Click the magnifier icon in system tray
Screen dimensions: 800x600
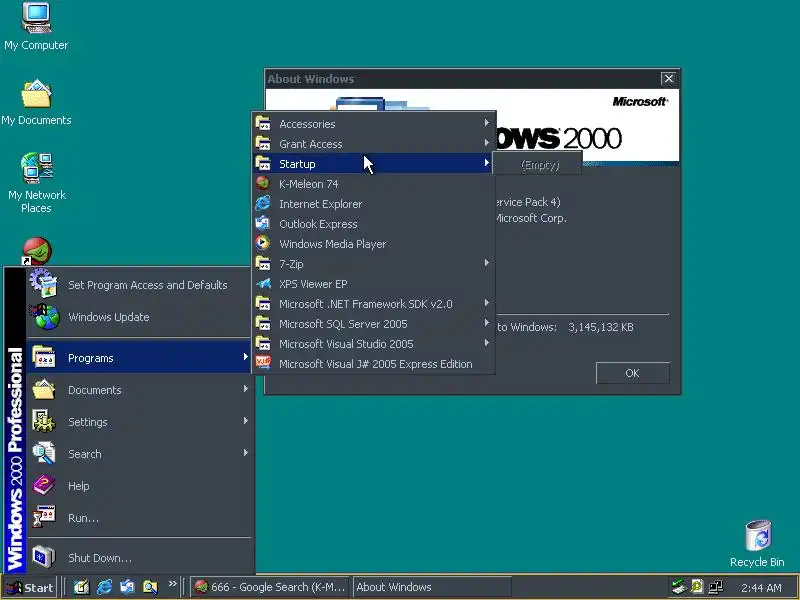coord(697,587)
